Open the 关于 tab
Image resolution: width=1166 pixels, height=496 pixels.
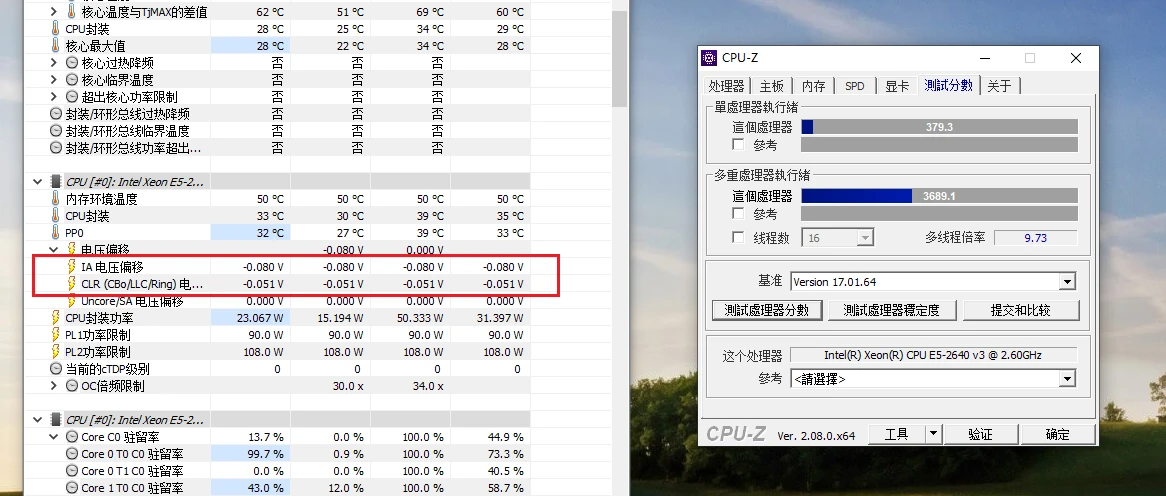[x=999, y=86]
